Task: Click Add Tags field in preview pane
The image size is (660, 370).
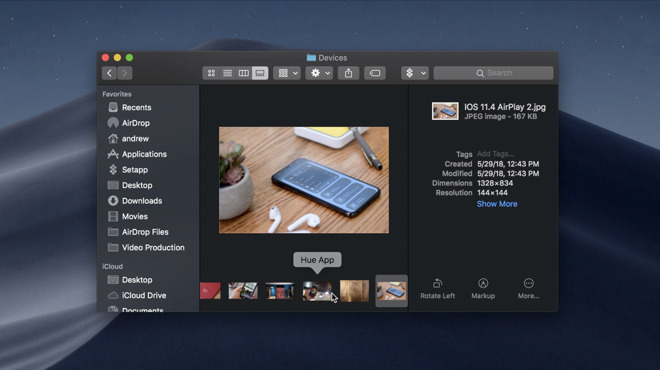Action: coord(495,154)
